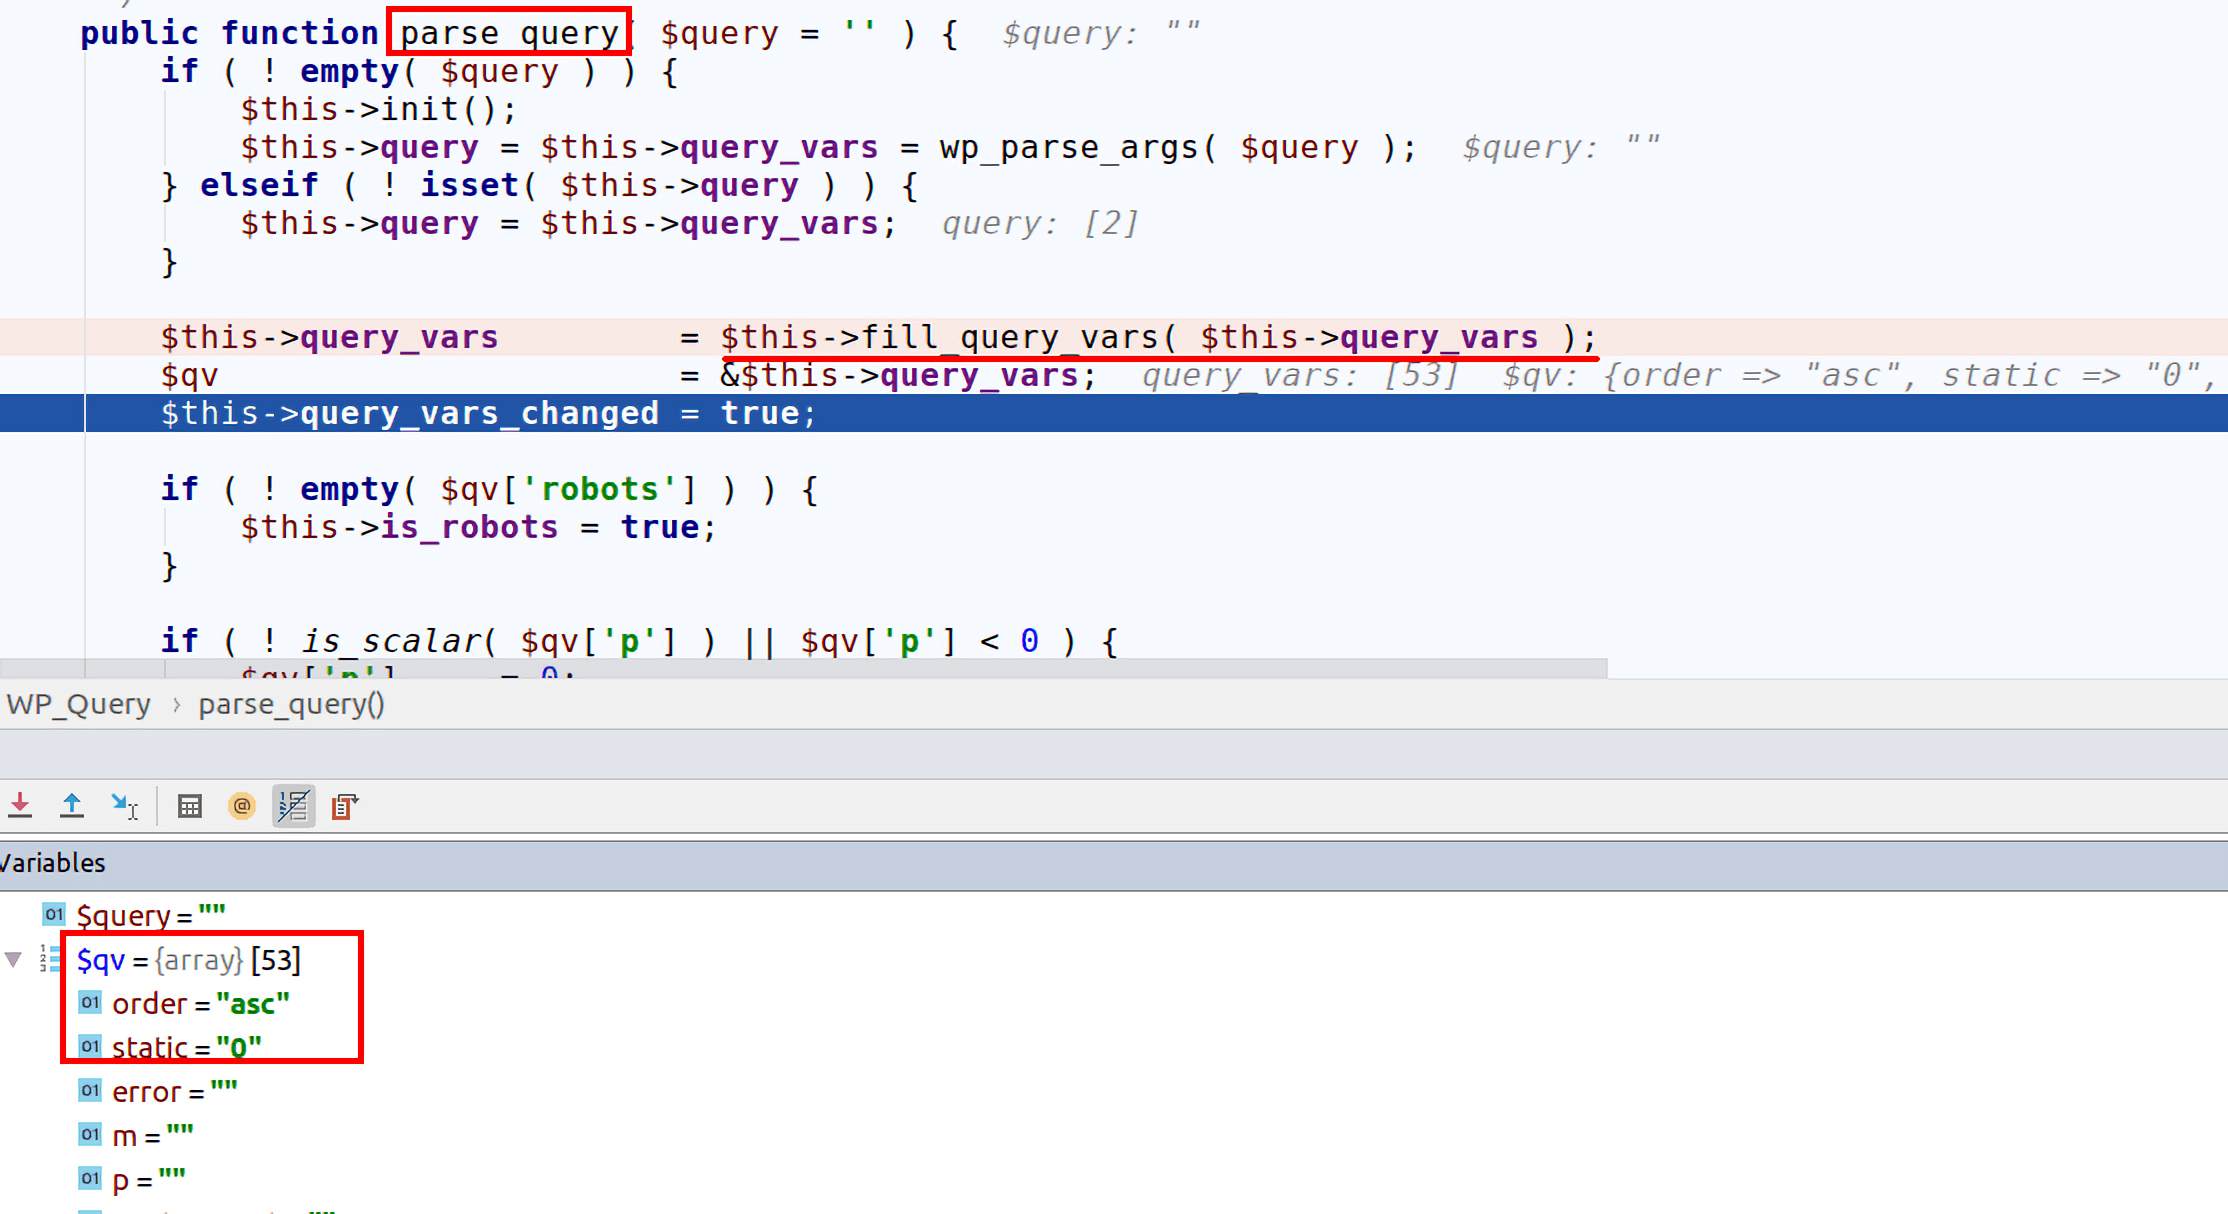2228x1214 pixels.
Task: Select the error = "" variable
Action: pyautogui.click(x=174, y=1091)
